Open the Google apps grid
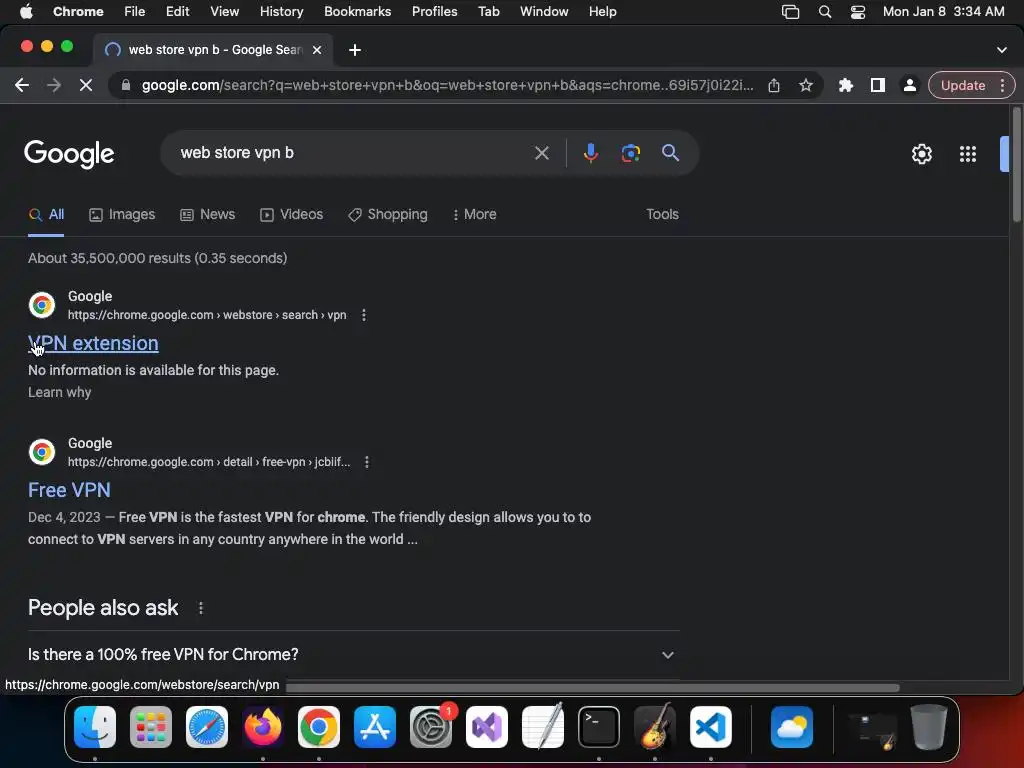1024x768 pixels. pyautogui.click(x=968, y=154)
